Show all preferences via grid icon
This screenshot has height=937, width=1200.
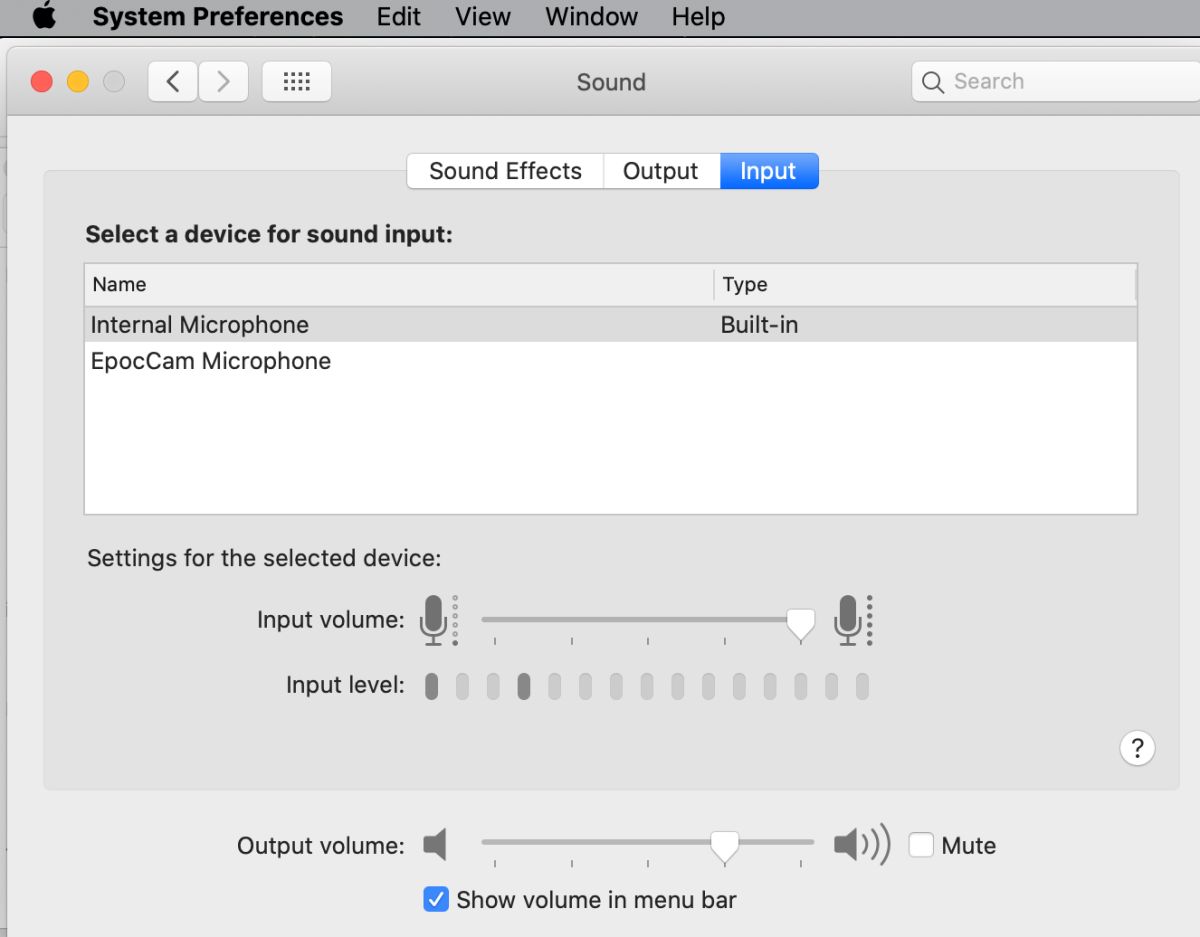[x=297, y=82]
